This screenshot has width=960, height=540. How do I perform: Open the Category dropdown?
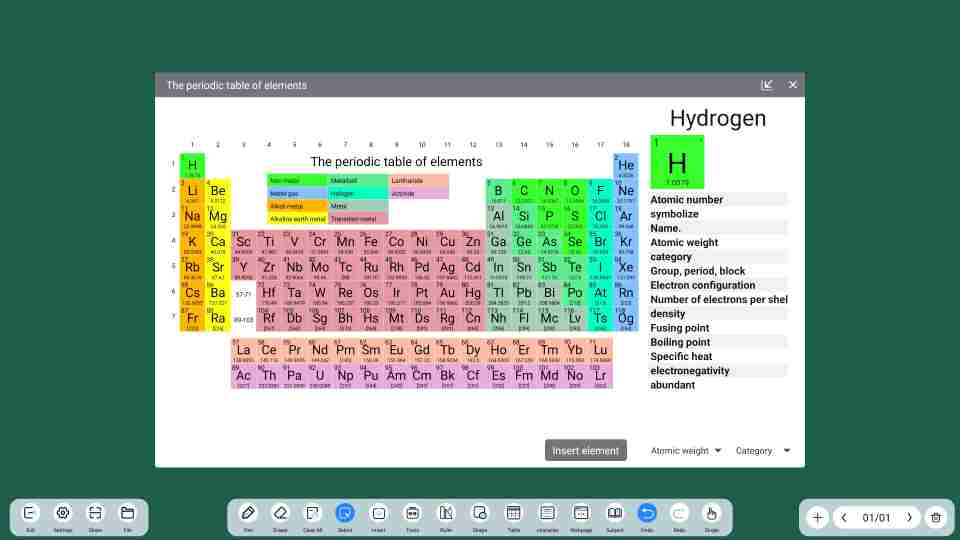tap(763, 451)
